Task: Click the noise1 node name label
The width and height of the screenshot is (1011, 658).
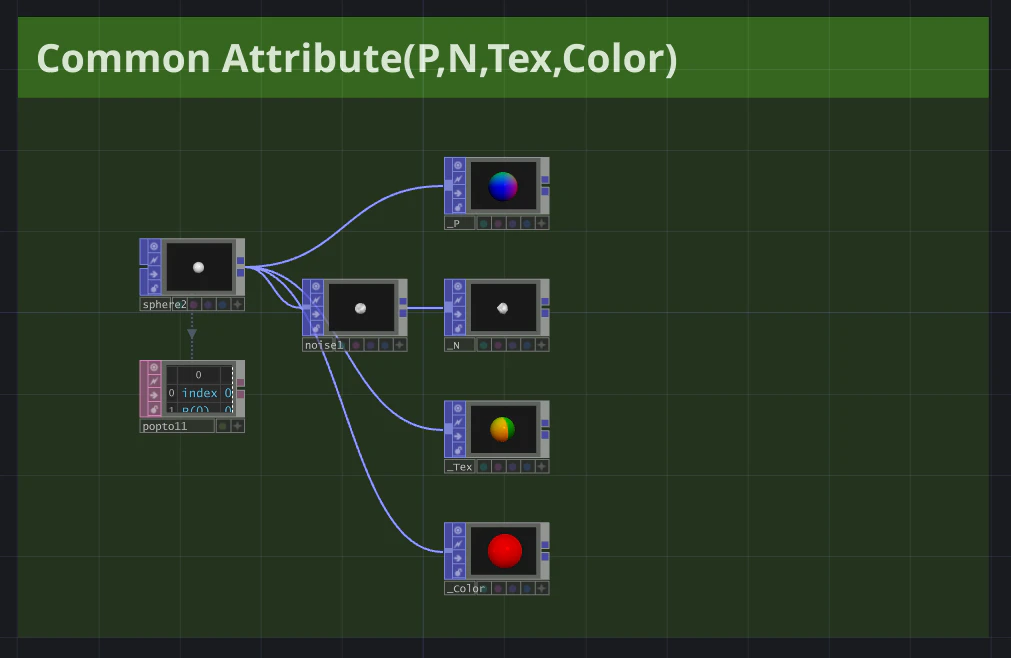Action: [x=324, y=345]
